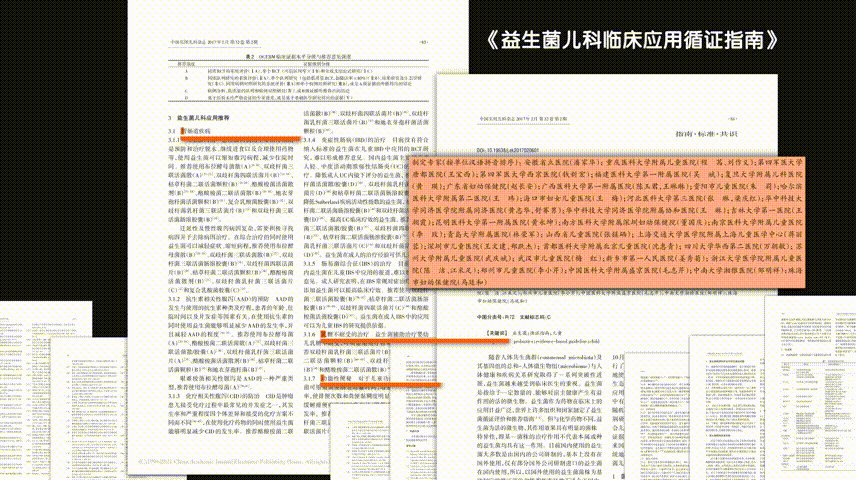Click the title 《益生菌儿科临床应用循证指南》
This screenshot has width=856, height=480.
[632, 40]
